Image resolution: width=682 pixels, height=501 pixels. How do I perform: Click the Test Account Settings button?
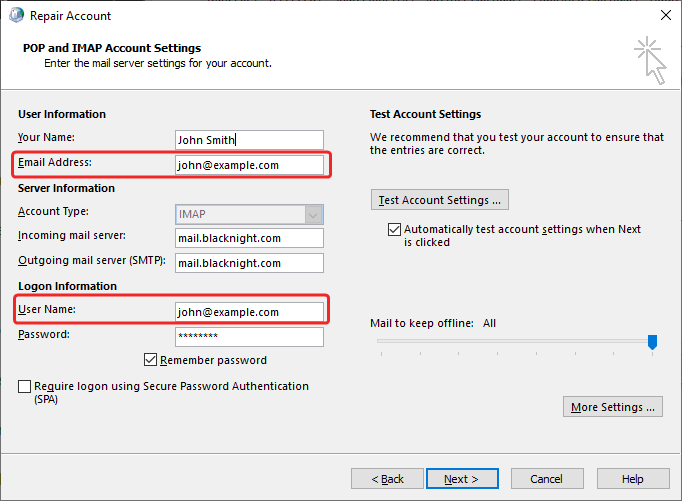click(x=439, y=200)
